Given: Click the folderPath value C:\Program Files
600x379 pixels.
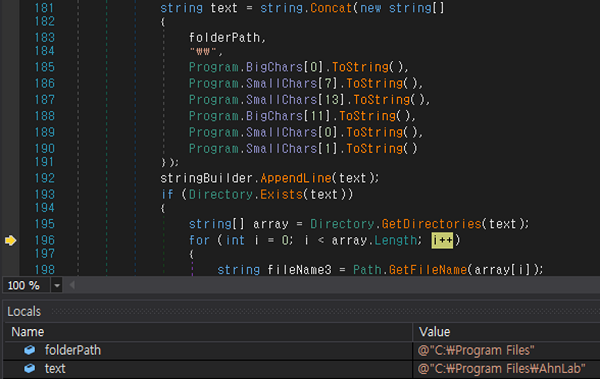Looking at the screenshot, I should [476, 350].
